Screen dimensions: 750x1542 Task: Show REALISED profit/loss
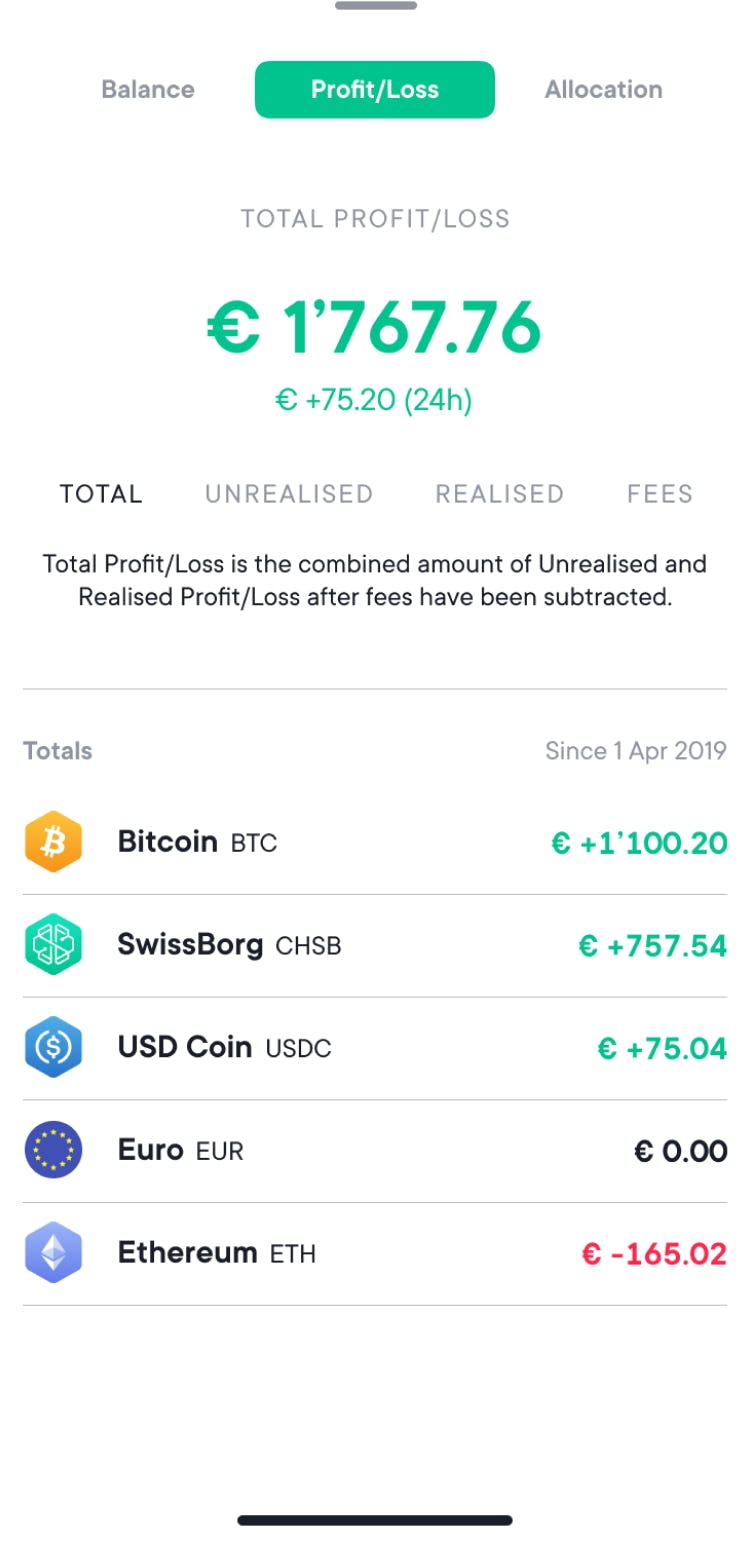tap(499, 493)
